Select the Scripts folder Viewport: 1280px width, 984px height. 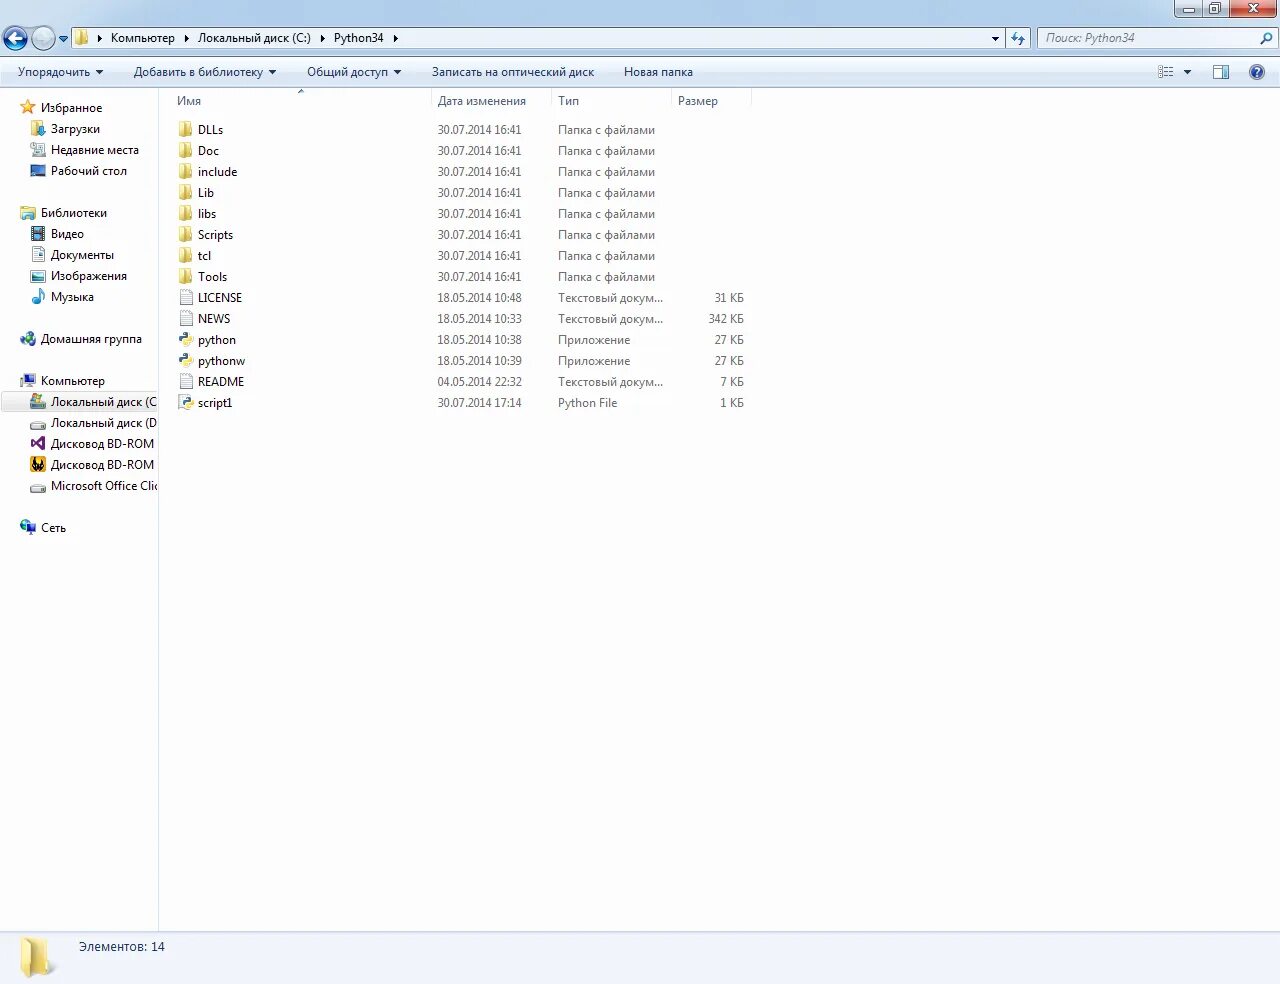point(215,235)
